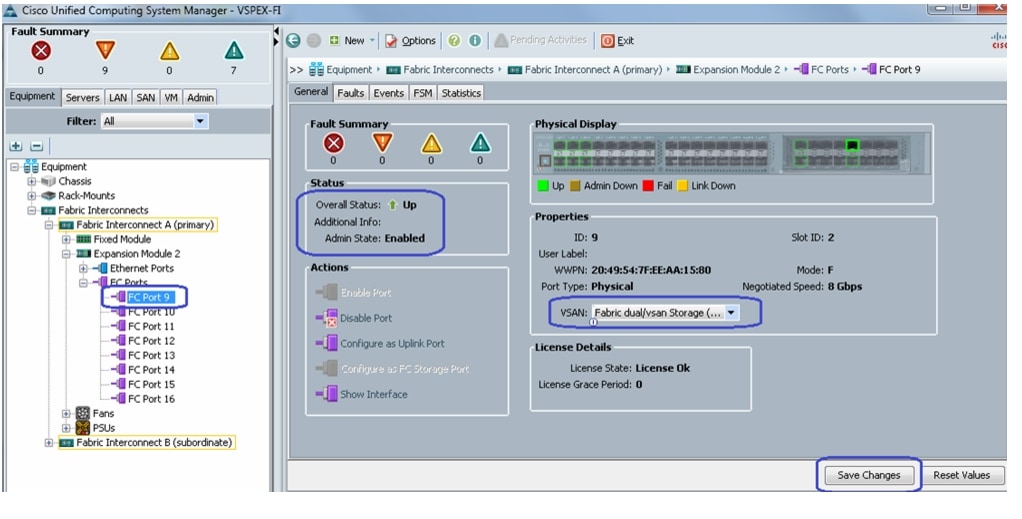The image size is (1022, 519).
Task: Expand all tree nodes with plus button
Action: 16,146
